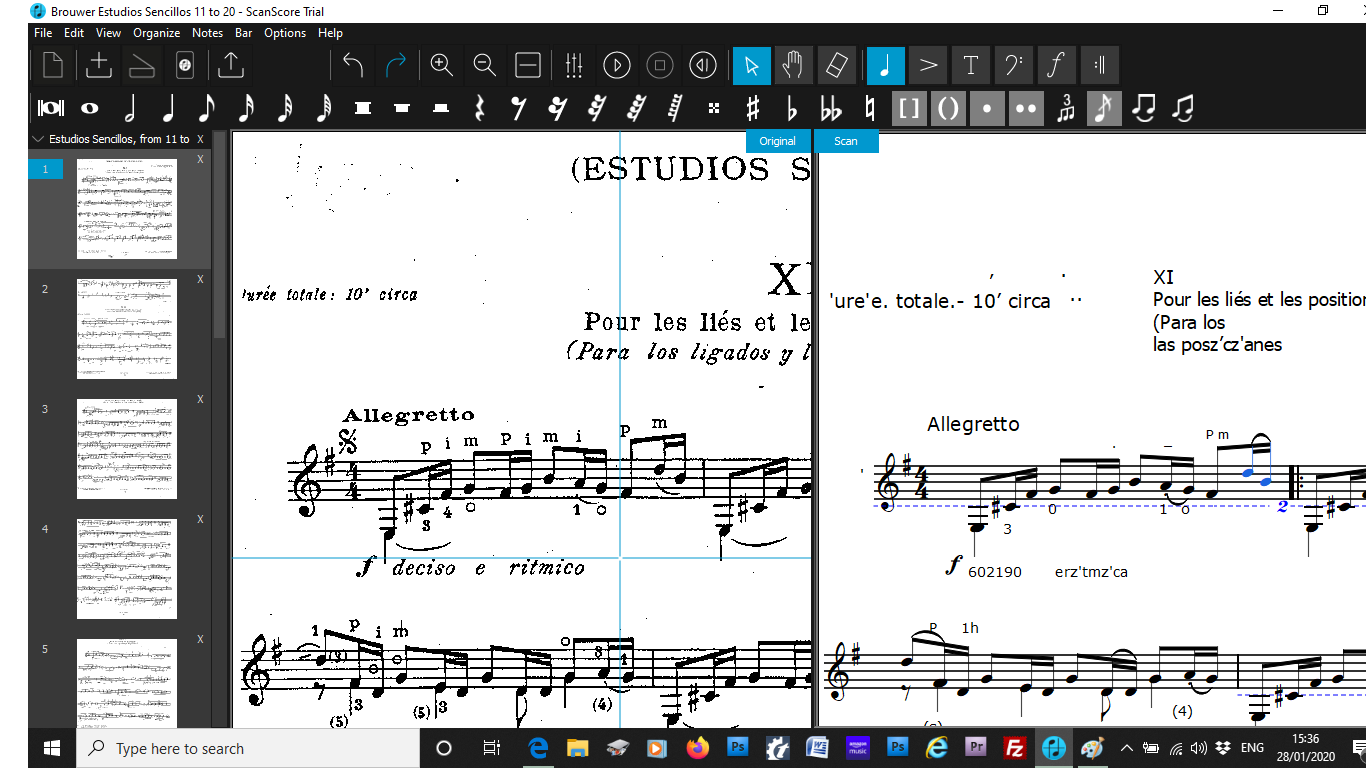Select the quarter rest
Viewport: 1366px width, 768px height.
[x=480, y=108]
